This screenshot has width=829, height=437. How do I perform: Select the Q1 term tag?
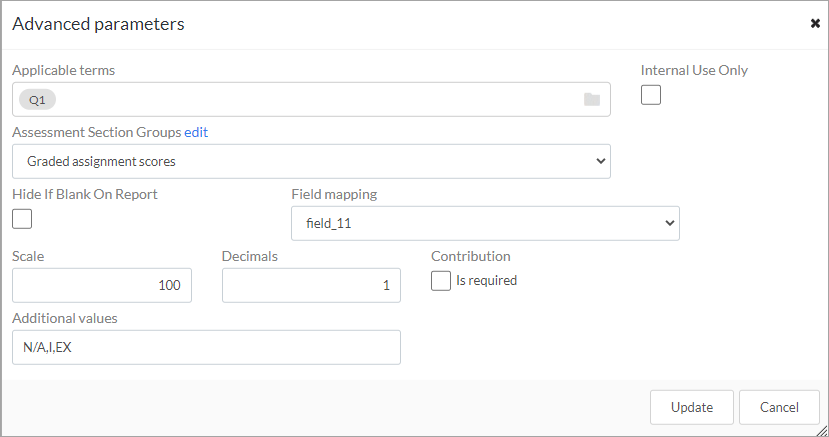pos(37,100)
